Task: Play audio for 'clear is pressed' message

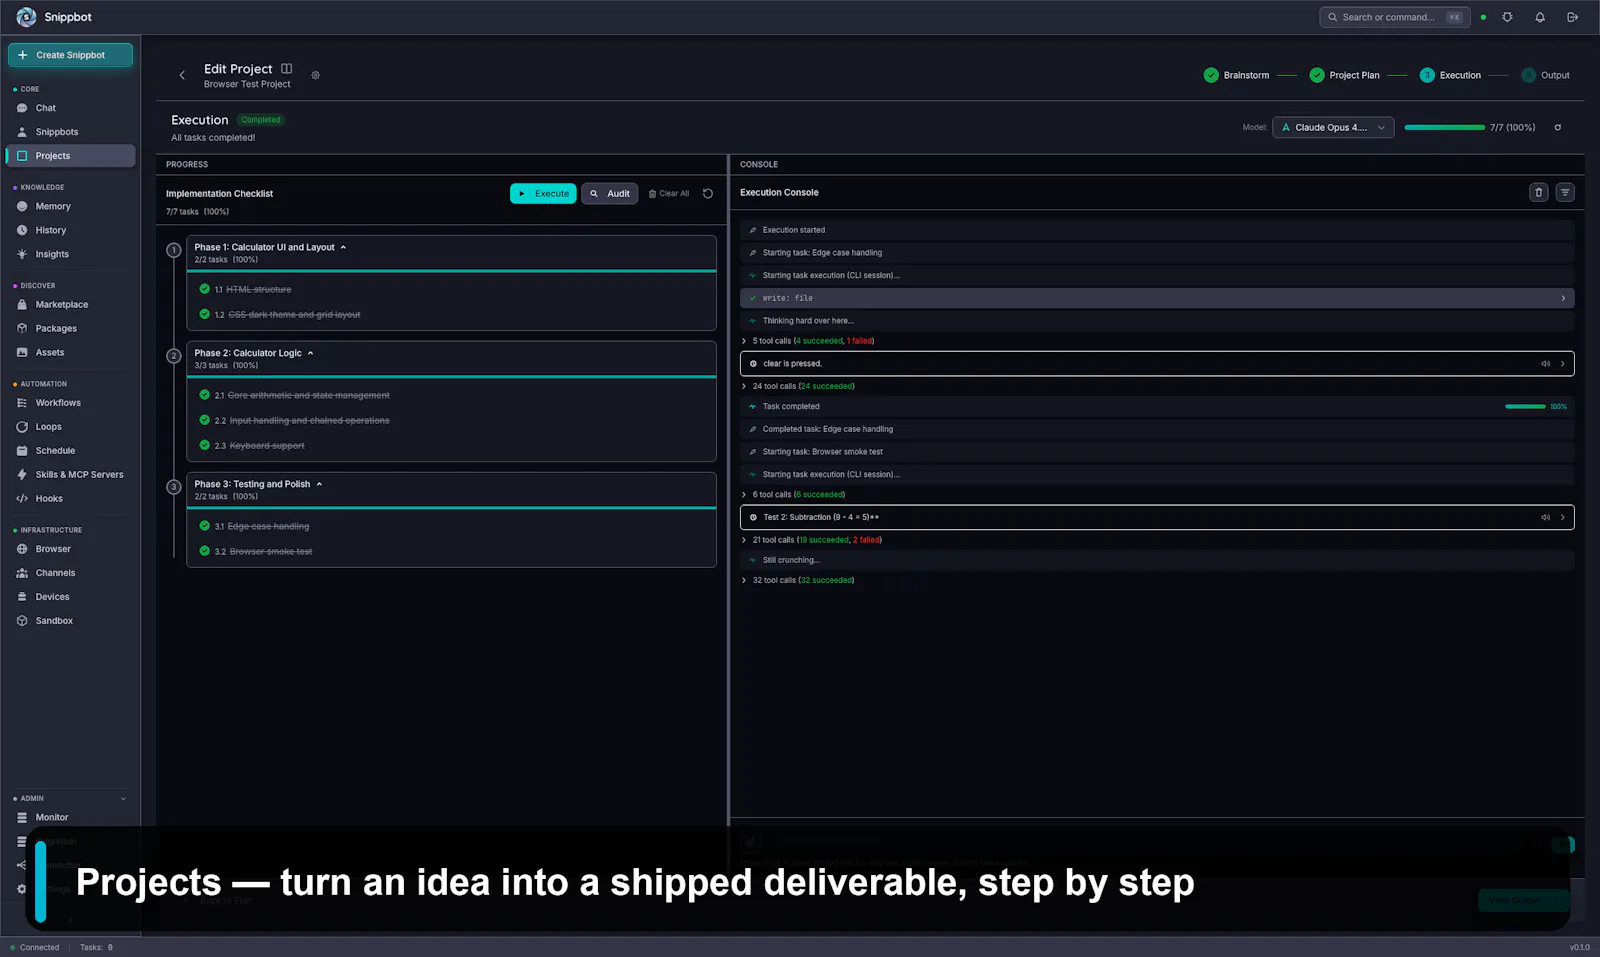Action: pos(1545,364)
